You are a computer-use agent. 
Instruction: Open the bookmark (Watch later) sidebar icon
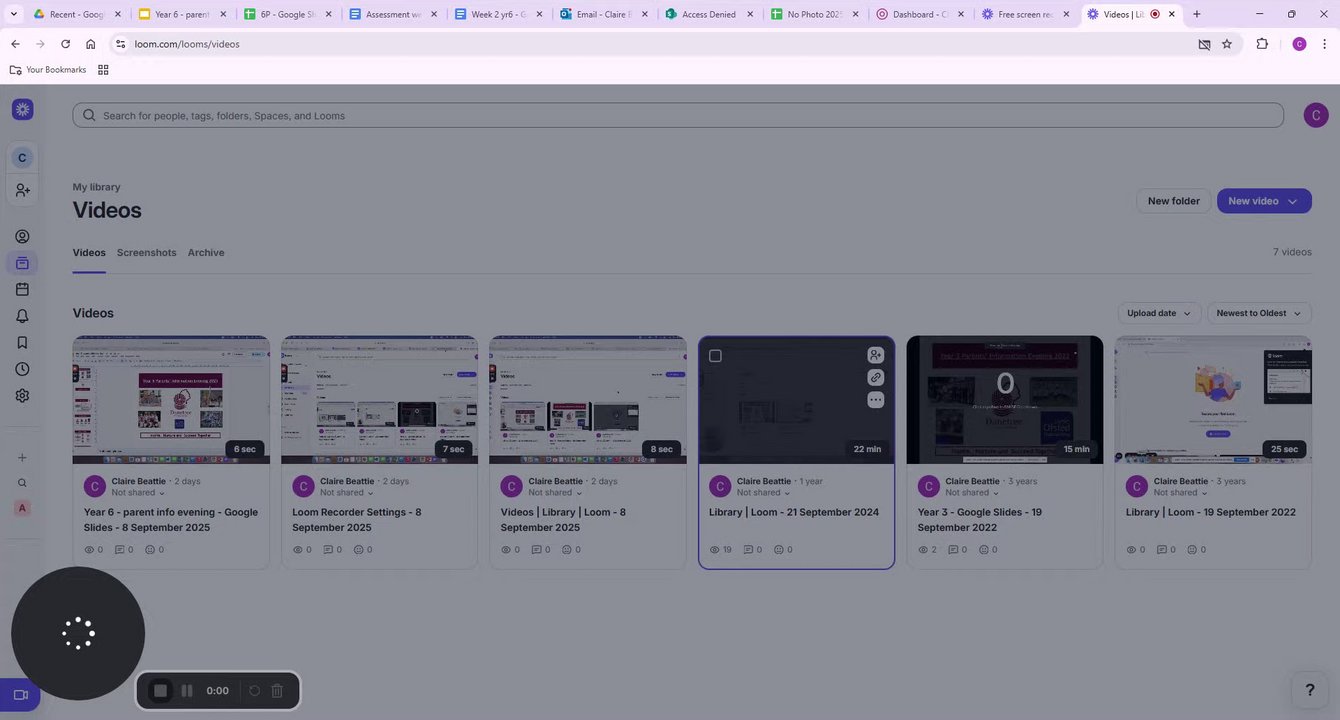click(22, 342)
